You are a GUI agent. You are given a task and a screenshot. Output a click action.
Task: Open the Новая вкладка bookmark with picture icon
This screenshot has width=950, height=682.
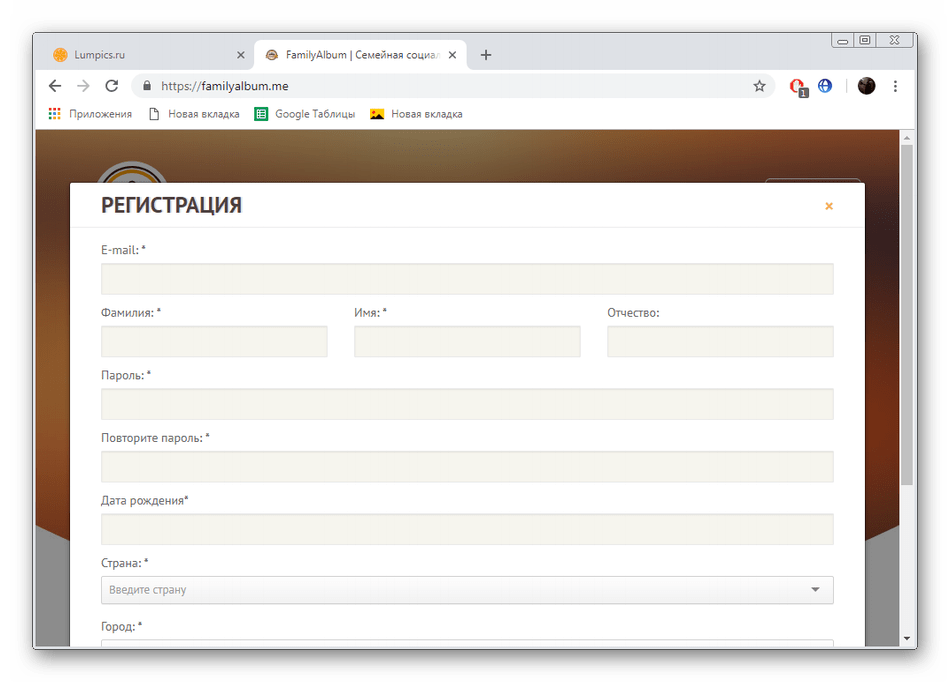pyautogui.click(x=416, y=114)
